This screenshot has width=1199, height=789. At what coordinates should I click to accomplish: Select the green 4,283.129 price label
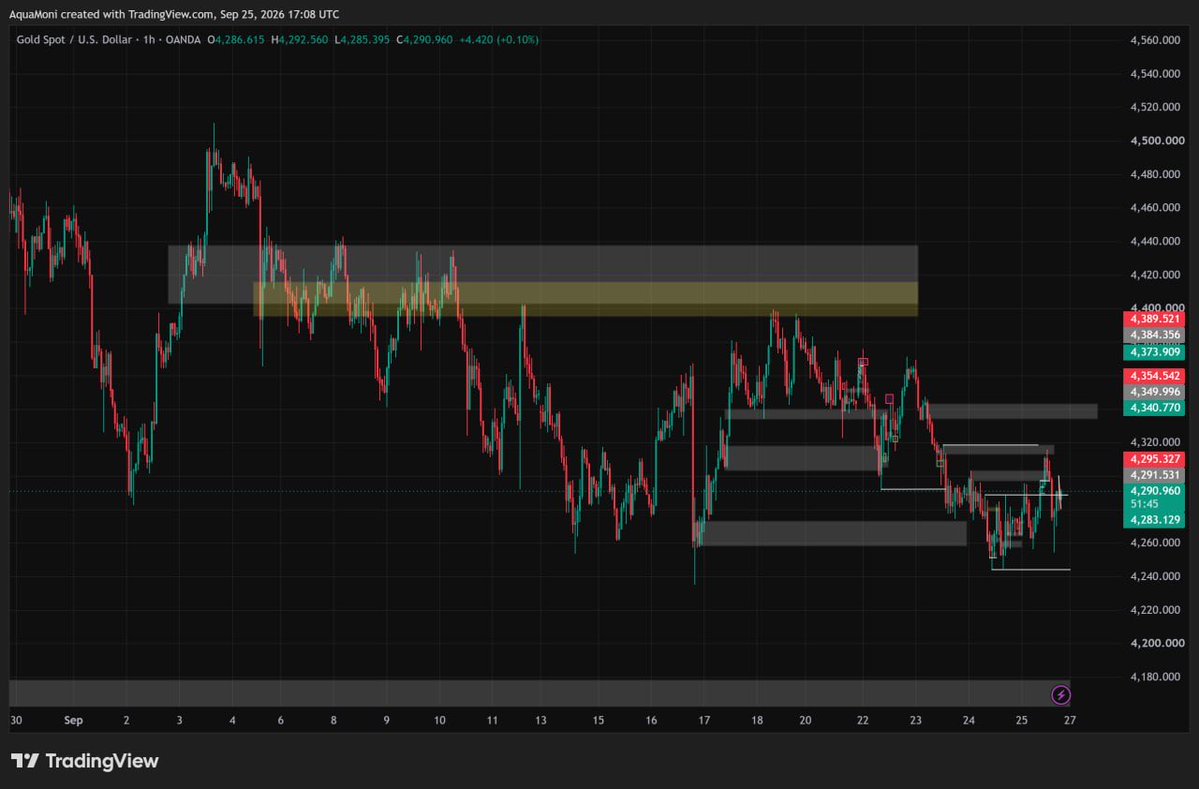[x=1154, y=520]
